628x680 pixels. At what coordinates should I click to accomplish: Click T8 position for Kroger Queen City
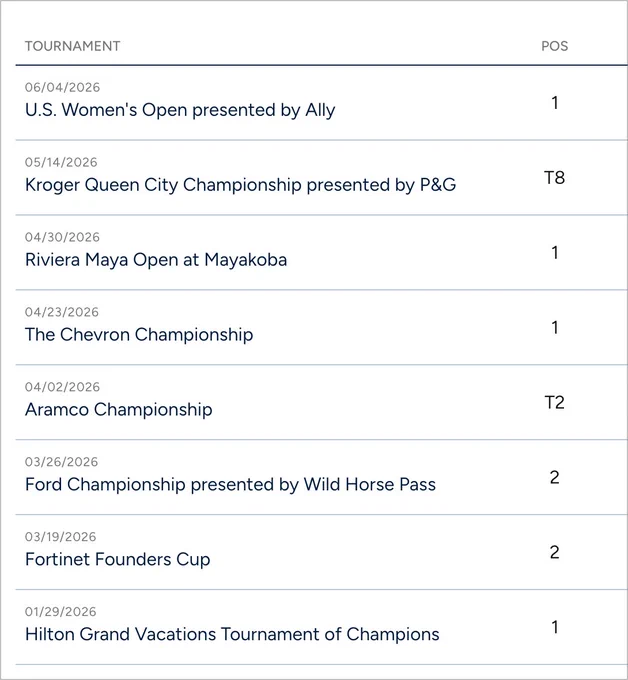[x=555, y=178]
